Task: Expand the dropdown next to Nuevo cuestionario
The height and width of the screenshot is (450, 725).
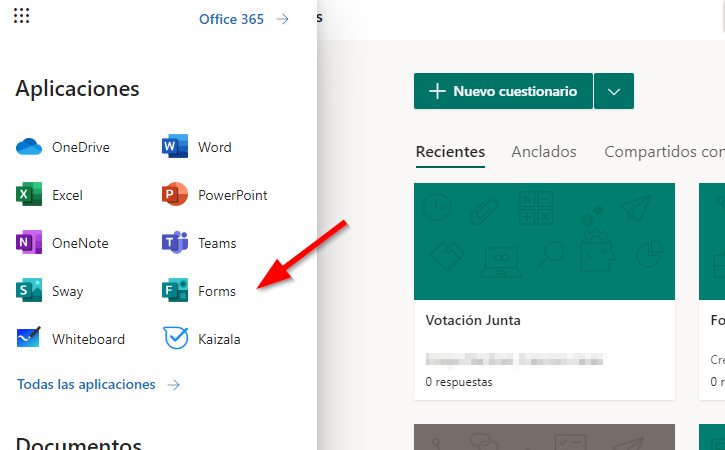Action: (x=614, y=91)
